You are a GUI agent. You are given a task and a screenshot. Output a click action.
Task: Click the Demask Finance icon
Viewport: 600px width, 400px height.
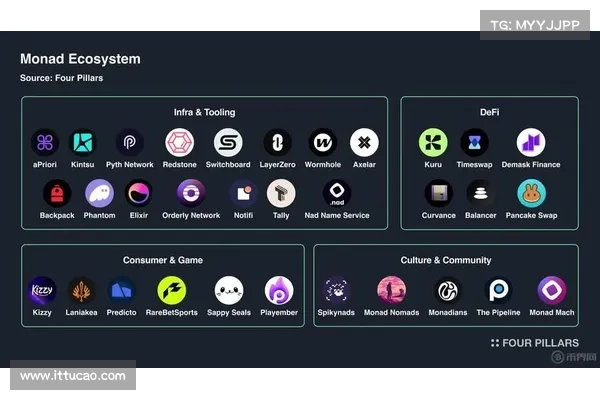tap(531, 143)
